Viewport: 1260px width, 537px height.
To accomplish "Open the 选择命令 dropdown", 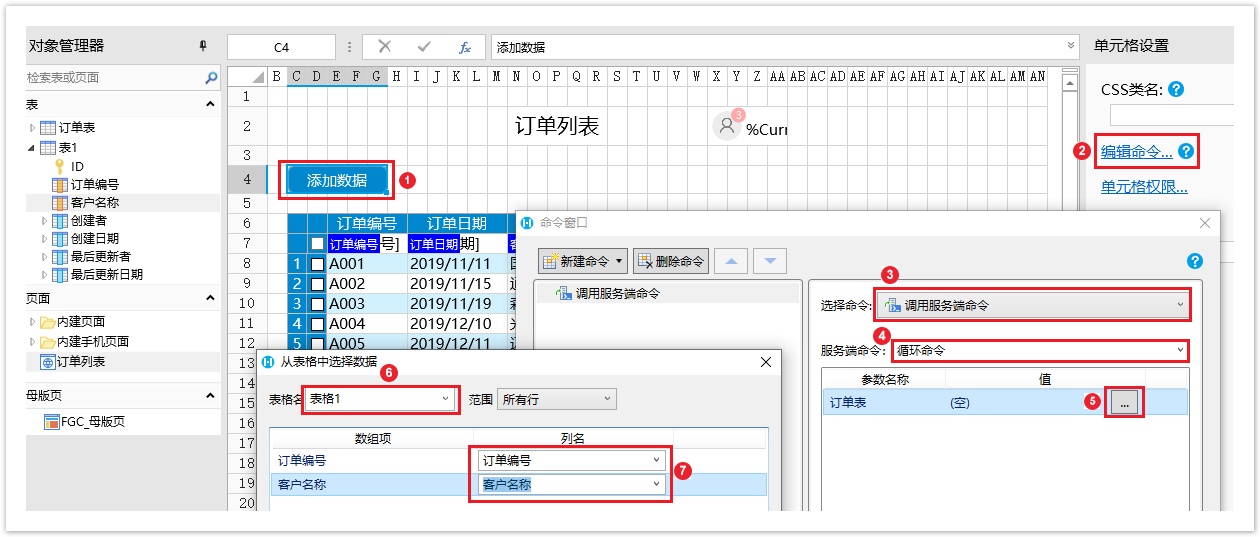I will coord(1034,305).
